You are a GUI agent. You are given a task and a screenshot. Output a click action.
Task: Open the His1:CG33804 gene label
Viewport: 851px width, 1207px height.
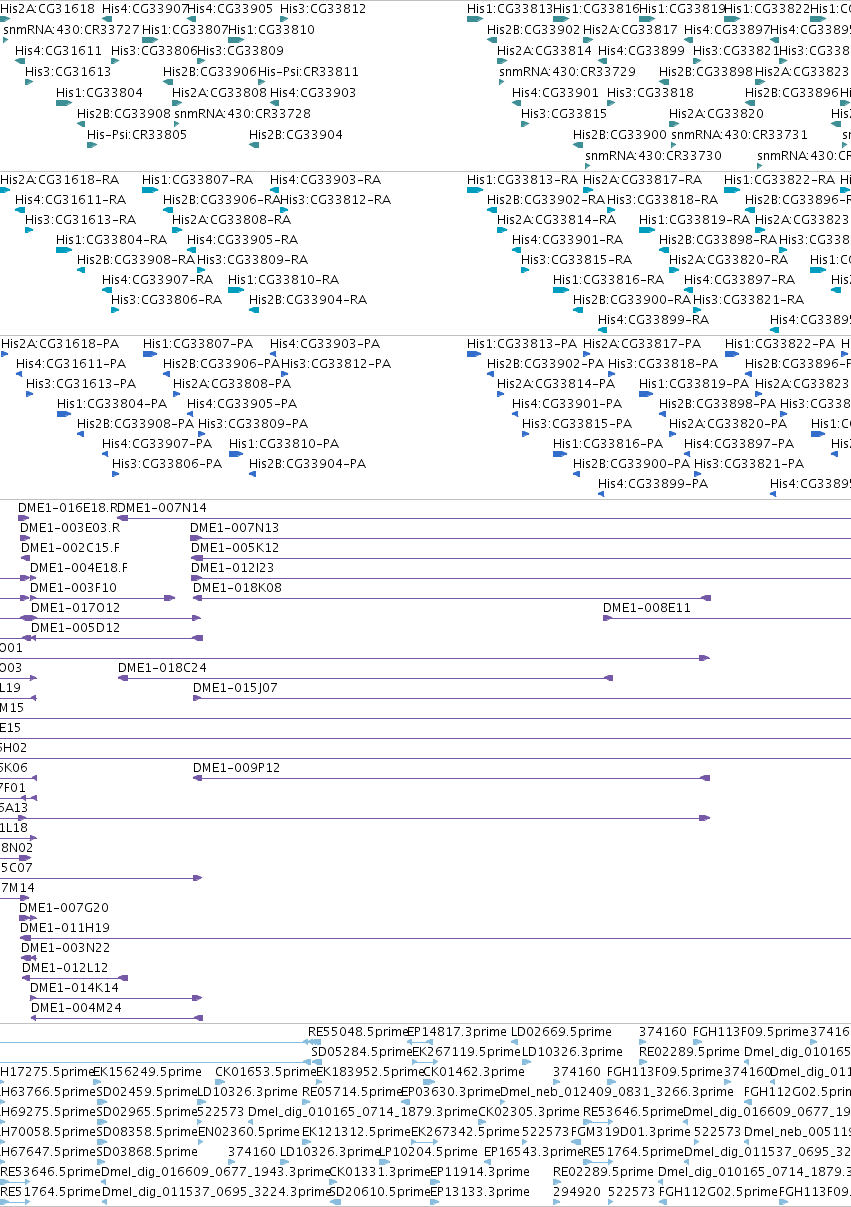(100, 93)
